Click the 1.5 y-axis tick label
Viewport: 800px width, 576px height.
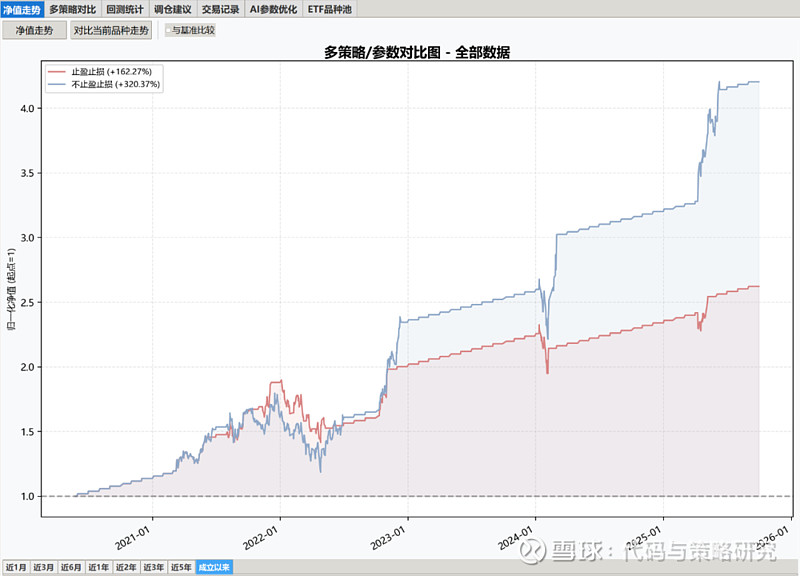click(28, 432)
